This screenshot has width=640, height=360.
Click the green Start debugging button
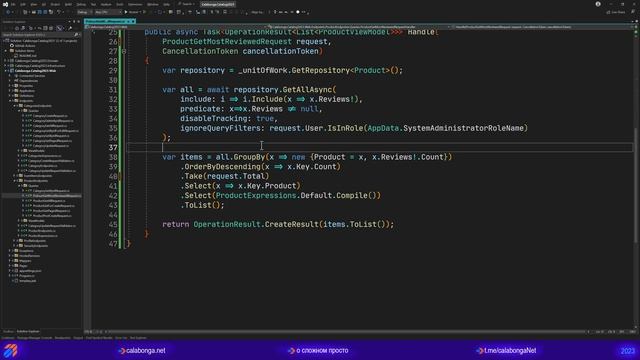tap(126, 12)
